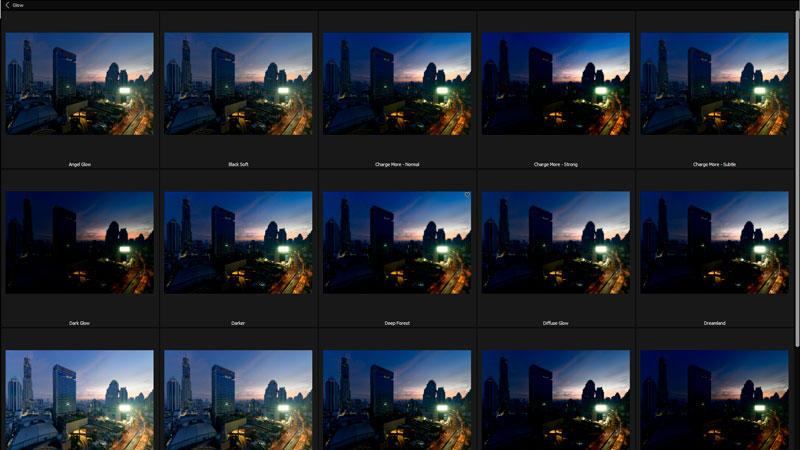Pick the Diffuse Glow preset thumbnail

pyautogui.click(x=556, y=243)
